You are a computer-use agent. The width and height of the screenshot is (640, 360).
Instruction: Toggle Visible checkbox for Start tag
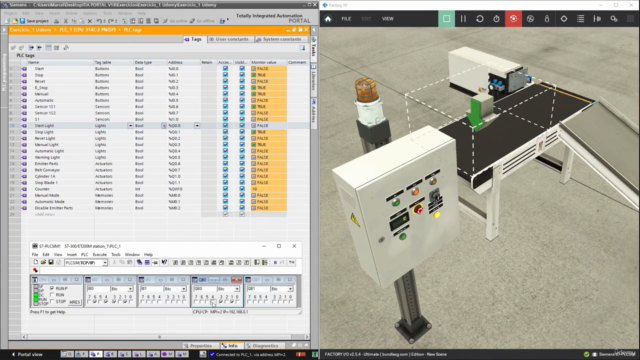click(242, 69)
